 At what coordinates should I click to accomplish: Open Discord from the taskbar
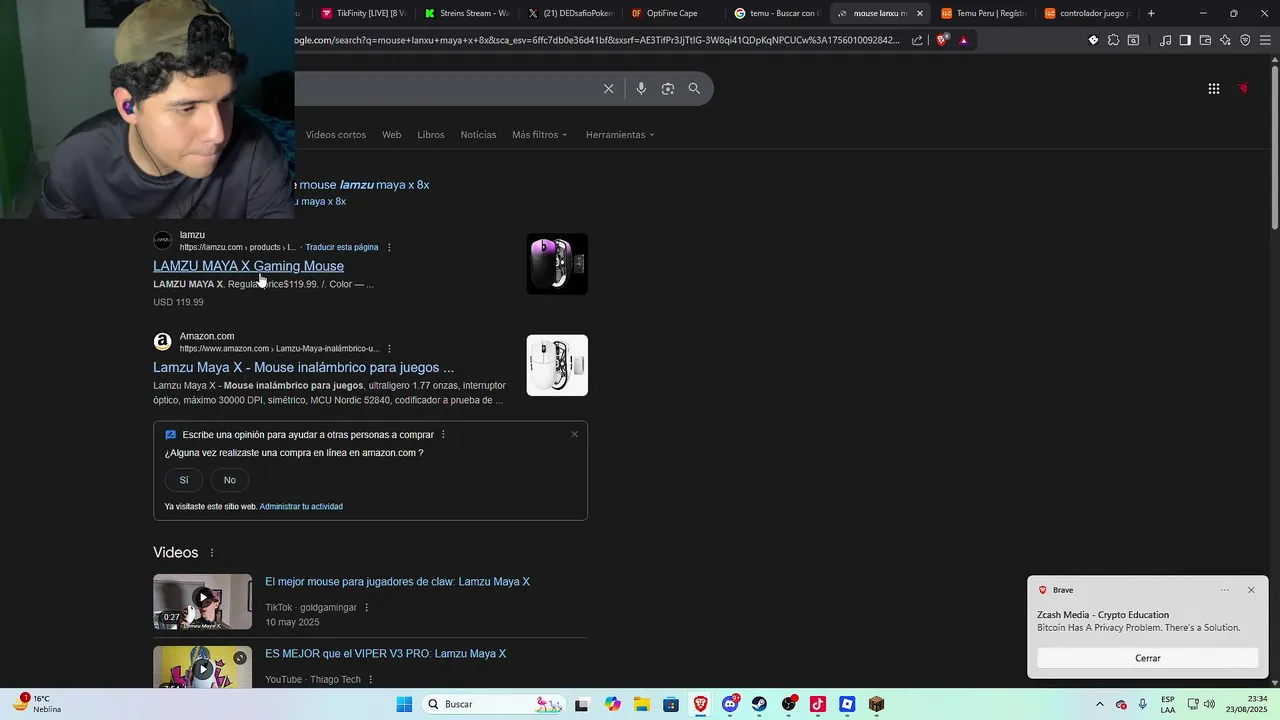[x=730, y=704]
